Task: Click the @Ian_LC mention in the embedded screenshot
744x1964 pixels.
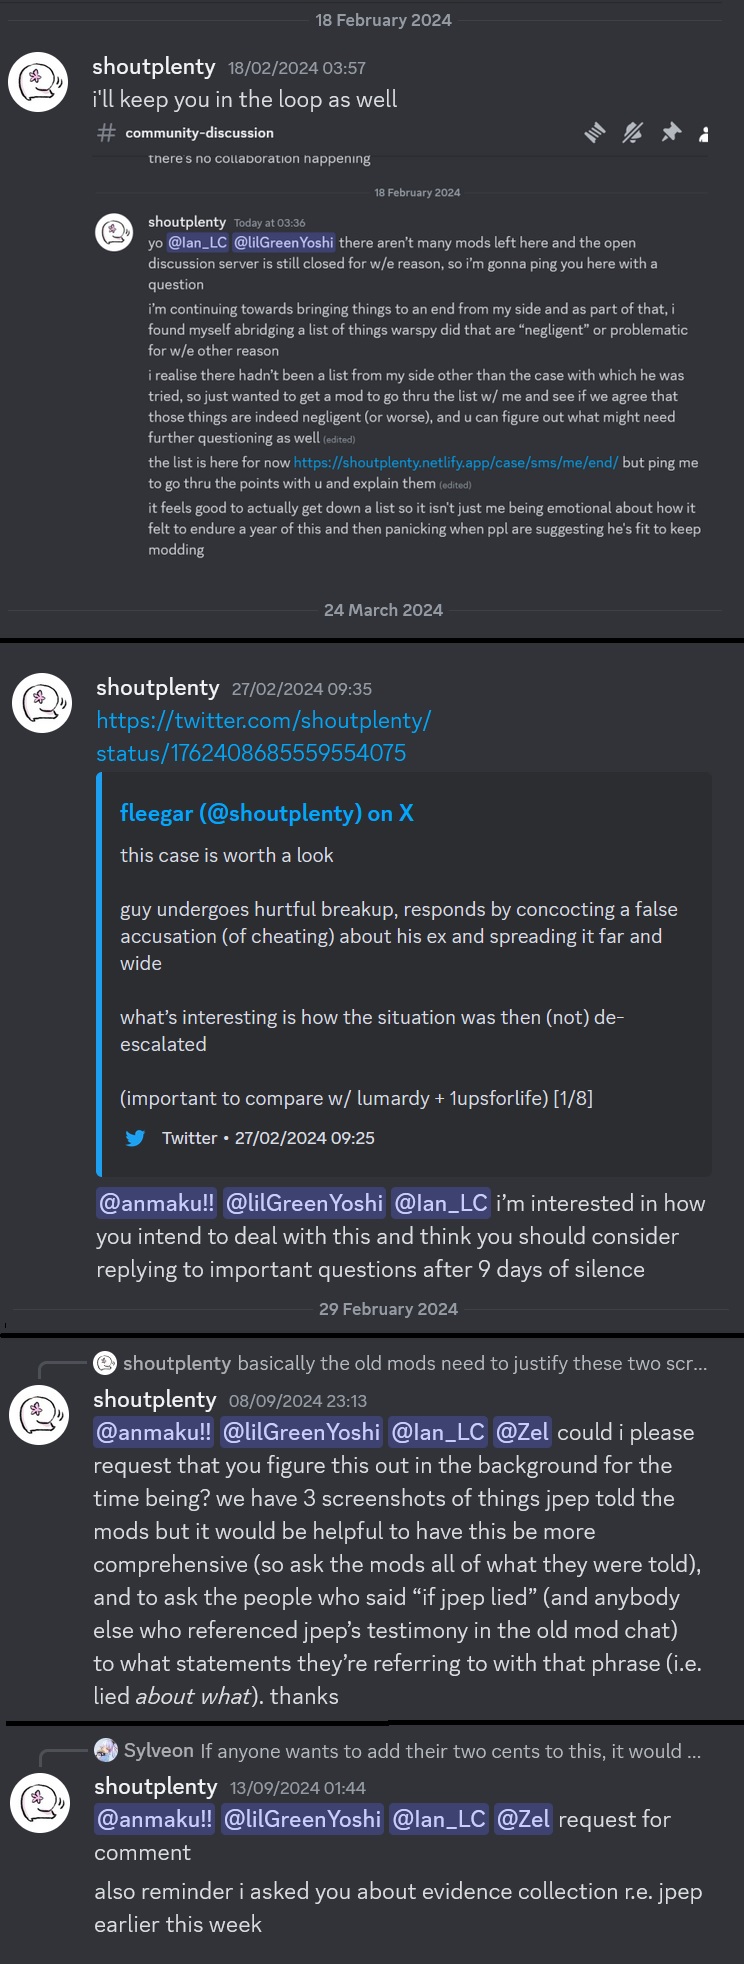Action: 197,243
